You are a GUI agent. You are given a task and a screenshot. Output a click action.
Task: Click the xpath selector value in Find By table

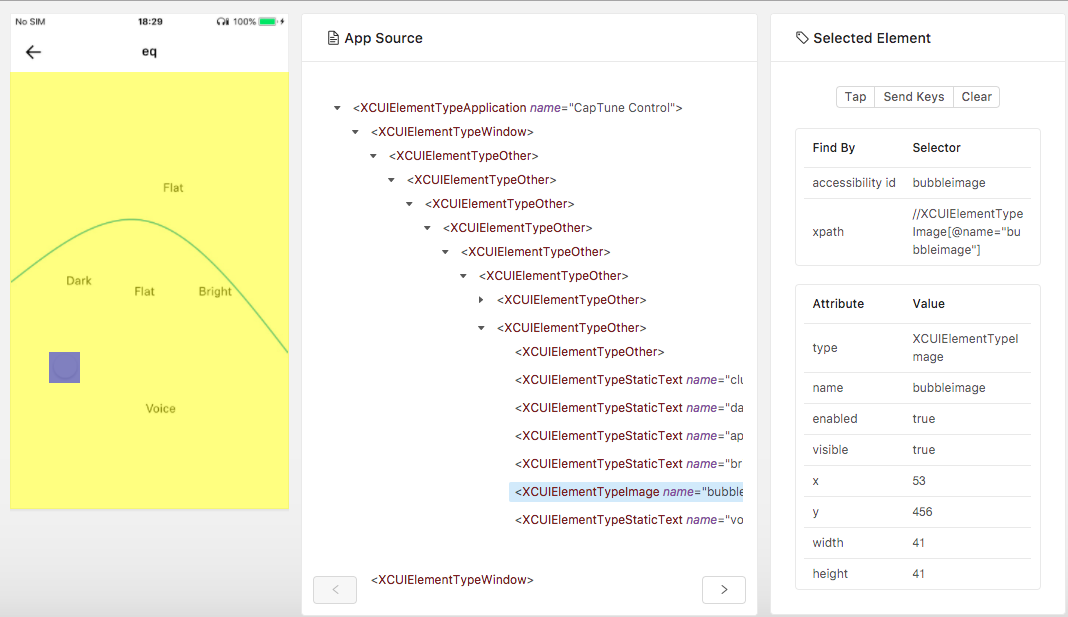click(965, 231)
